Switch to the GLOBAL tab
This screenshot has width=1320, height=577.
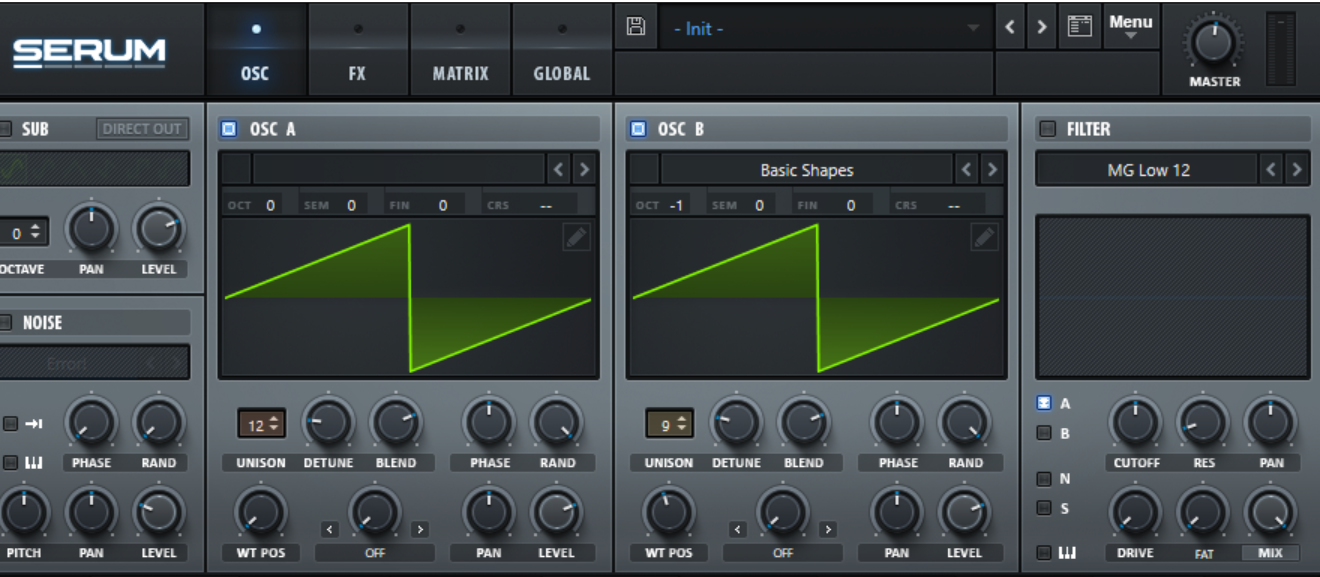pyautogui.click(x=562, y=50)
